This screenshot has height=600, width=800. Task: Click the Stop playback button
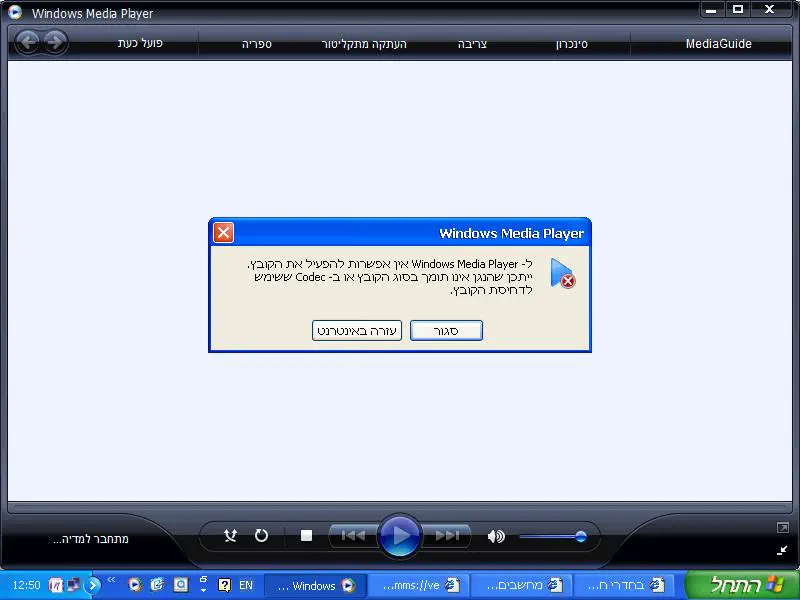click(307, 536)
